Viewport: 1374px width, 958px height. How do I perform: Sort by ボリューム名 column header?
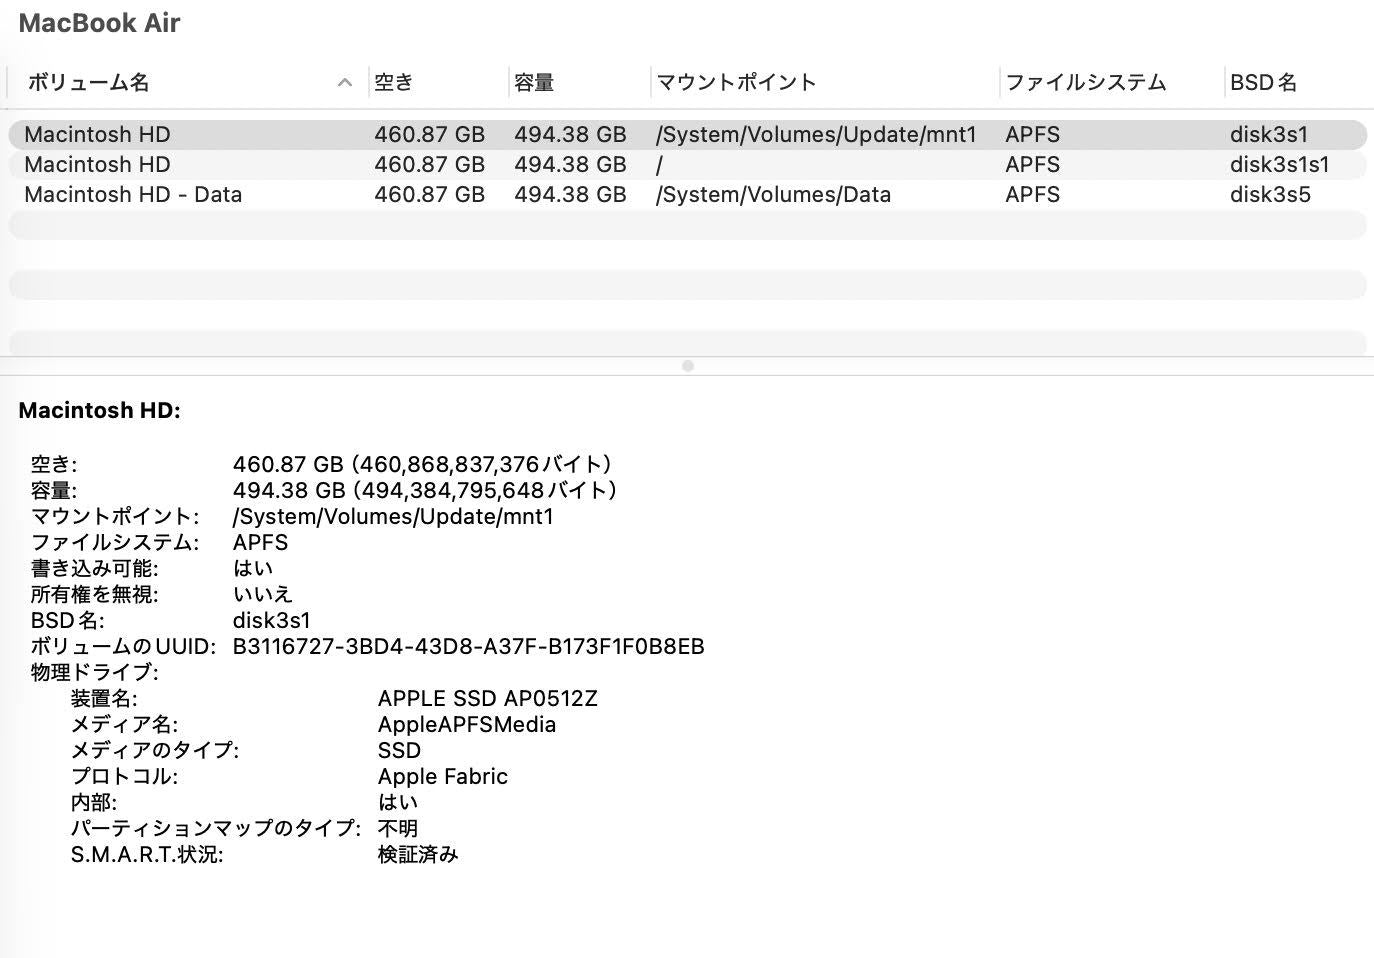tap(188, 83)
